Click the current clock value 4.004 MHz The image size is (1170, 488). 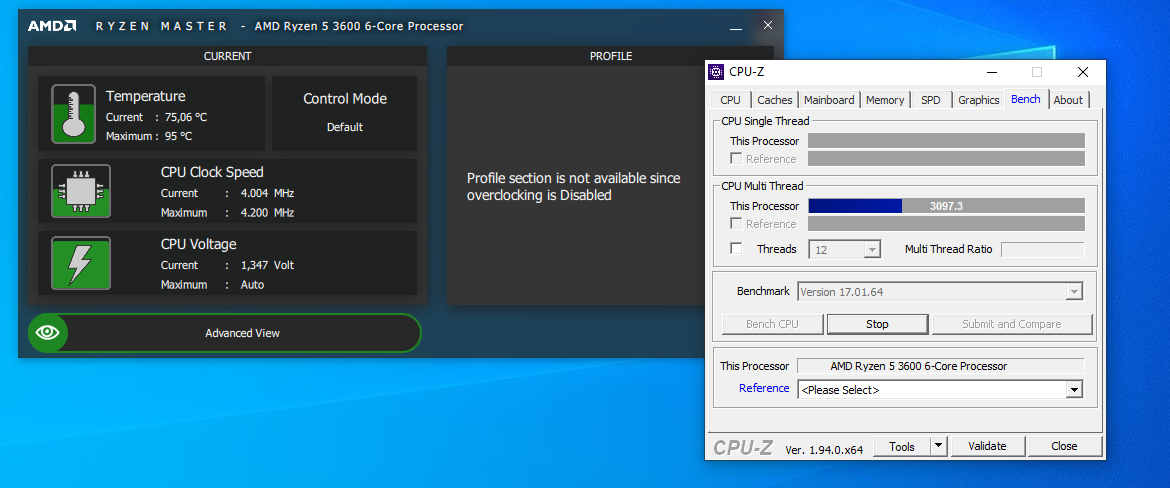[x=265, y=193]
